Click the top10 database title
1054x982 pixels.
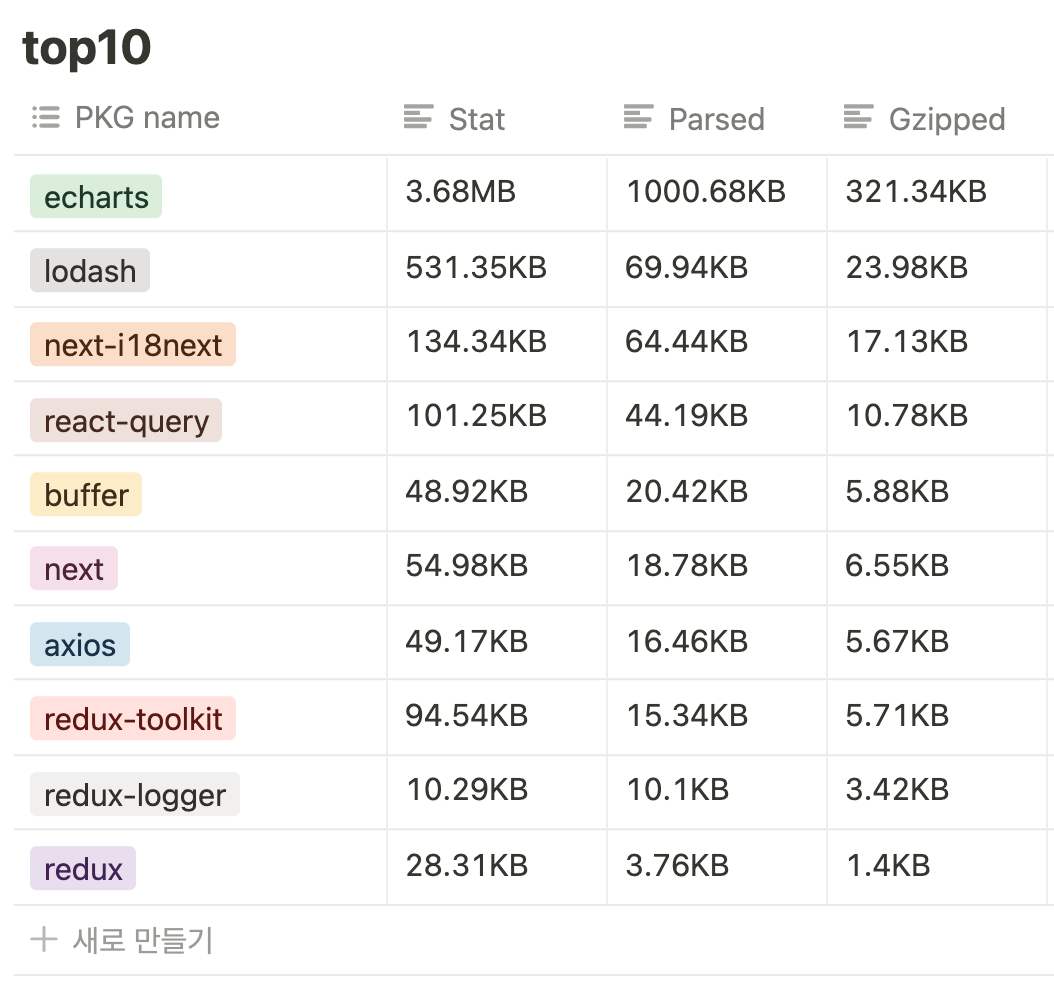coord(87,48)
